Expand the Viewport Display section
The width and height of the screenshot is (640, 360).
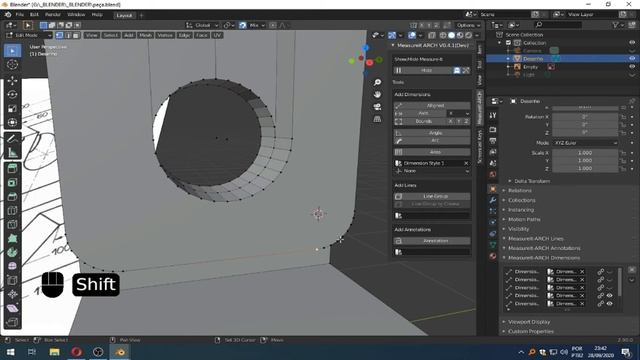pyautogui.click(x=529, y=322)
